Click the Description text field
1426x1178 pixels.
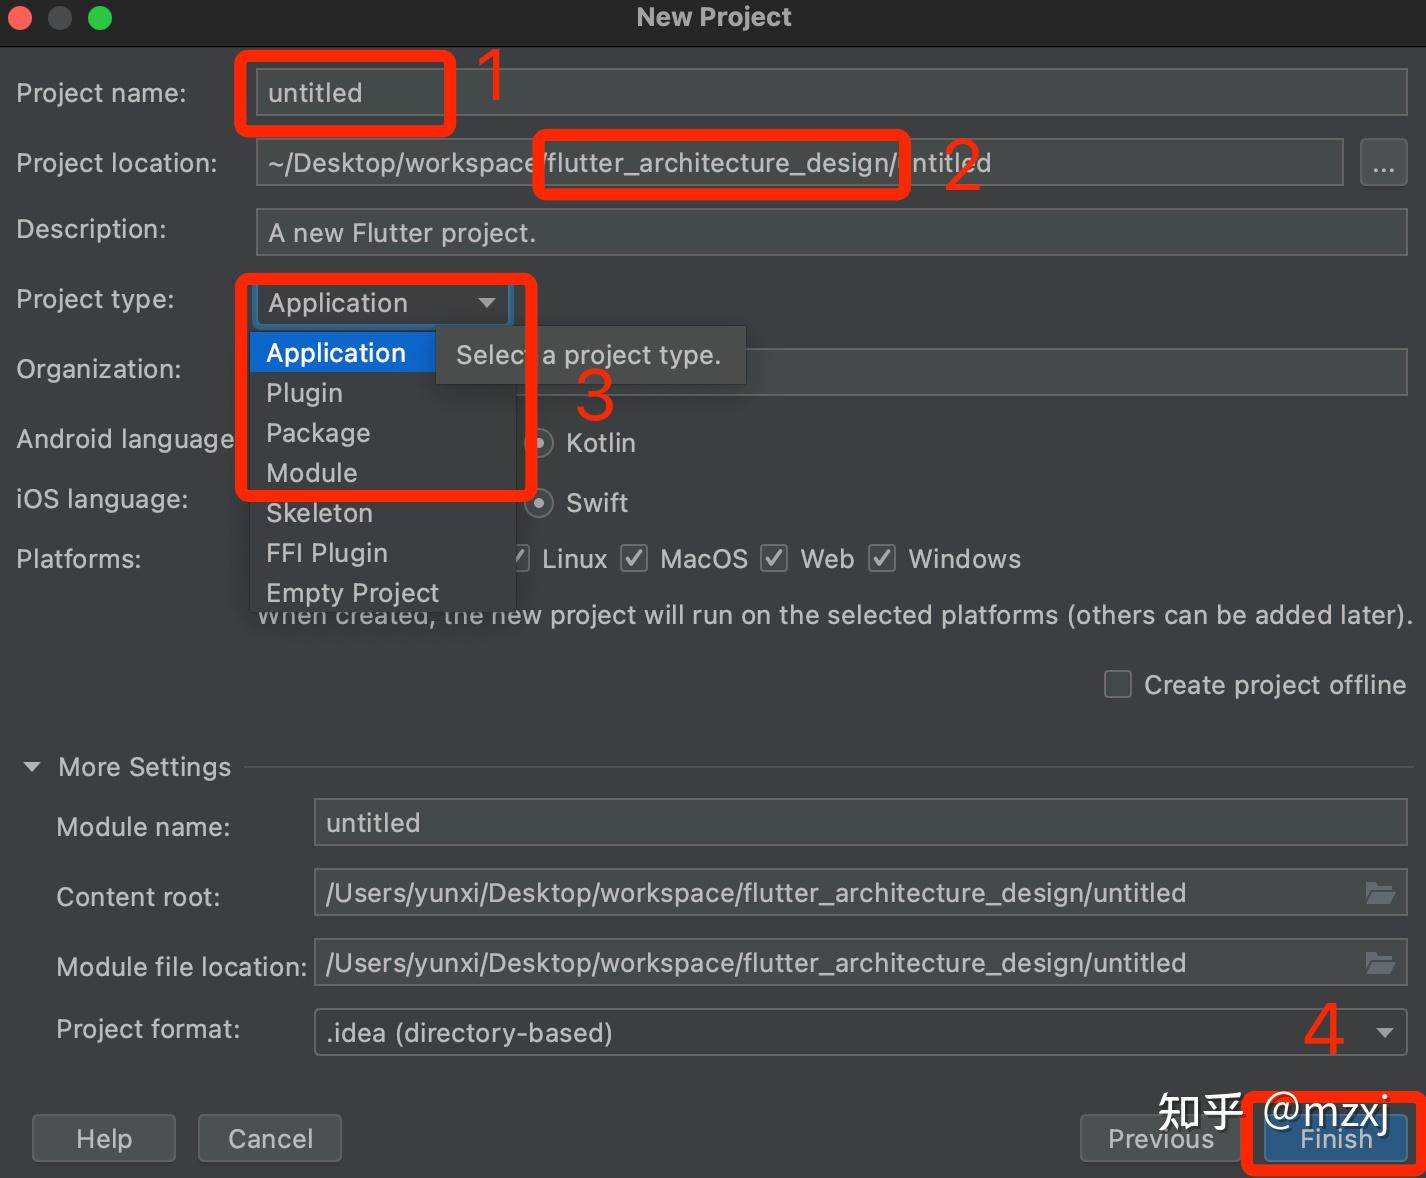(x=830, y=233)
